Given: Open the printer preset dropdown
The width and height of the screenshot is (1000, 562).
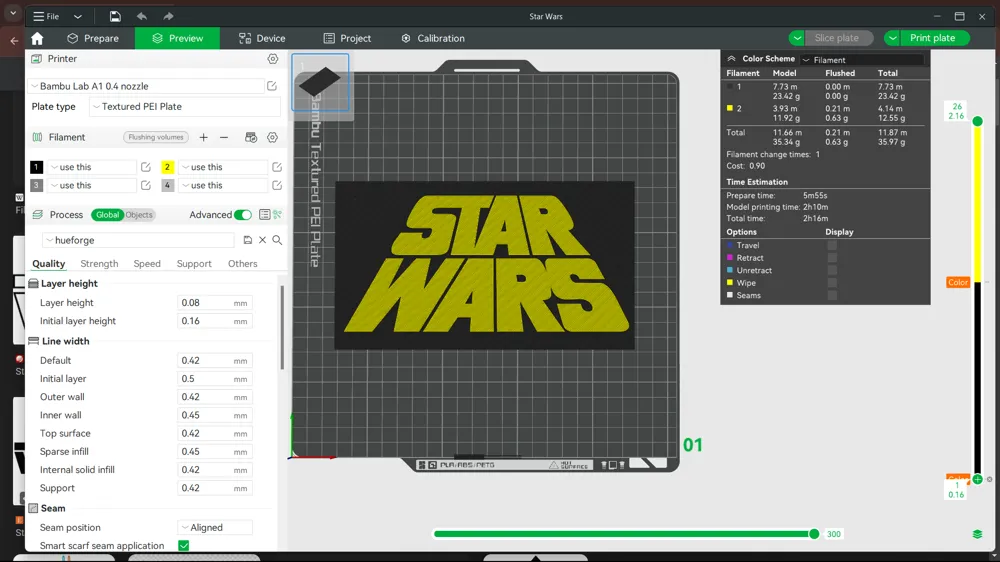Looking at the screenshot, I should (x=146, y=86).
